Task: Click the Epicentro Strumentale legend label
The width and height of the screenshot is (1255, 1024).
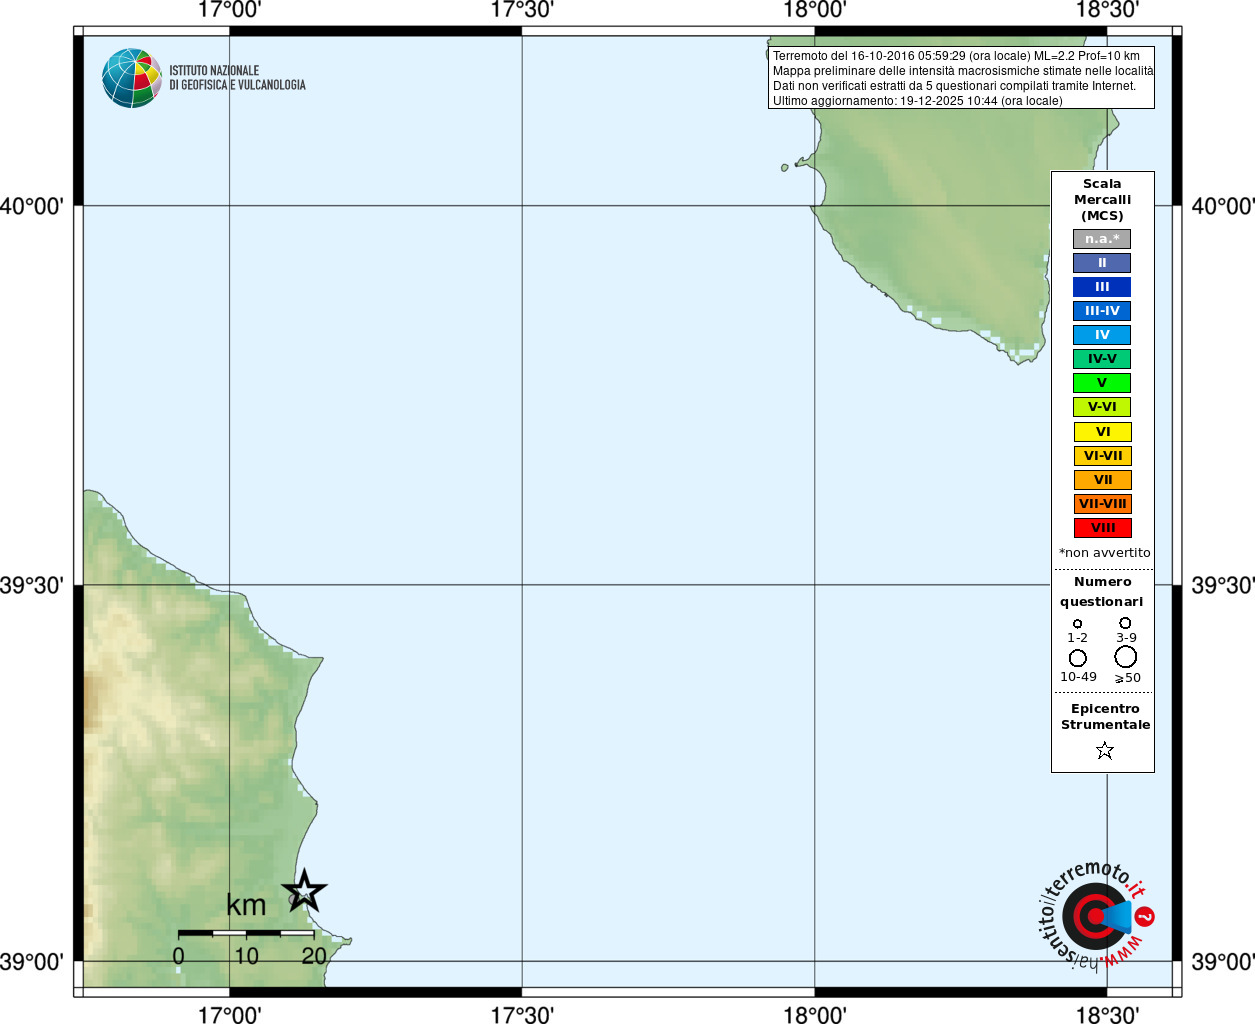Action: pyautogui.click(x=1104, y=717)
